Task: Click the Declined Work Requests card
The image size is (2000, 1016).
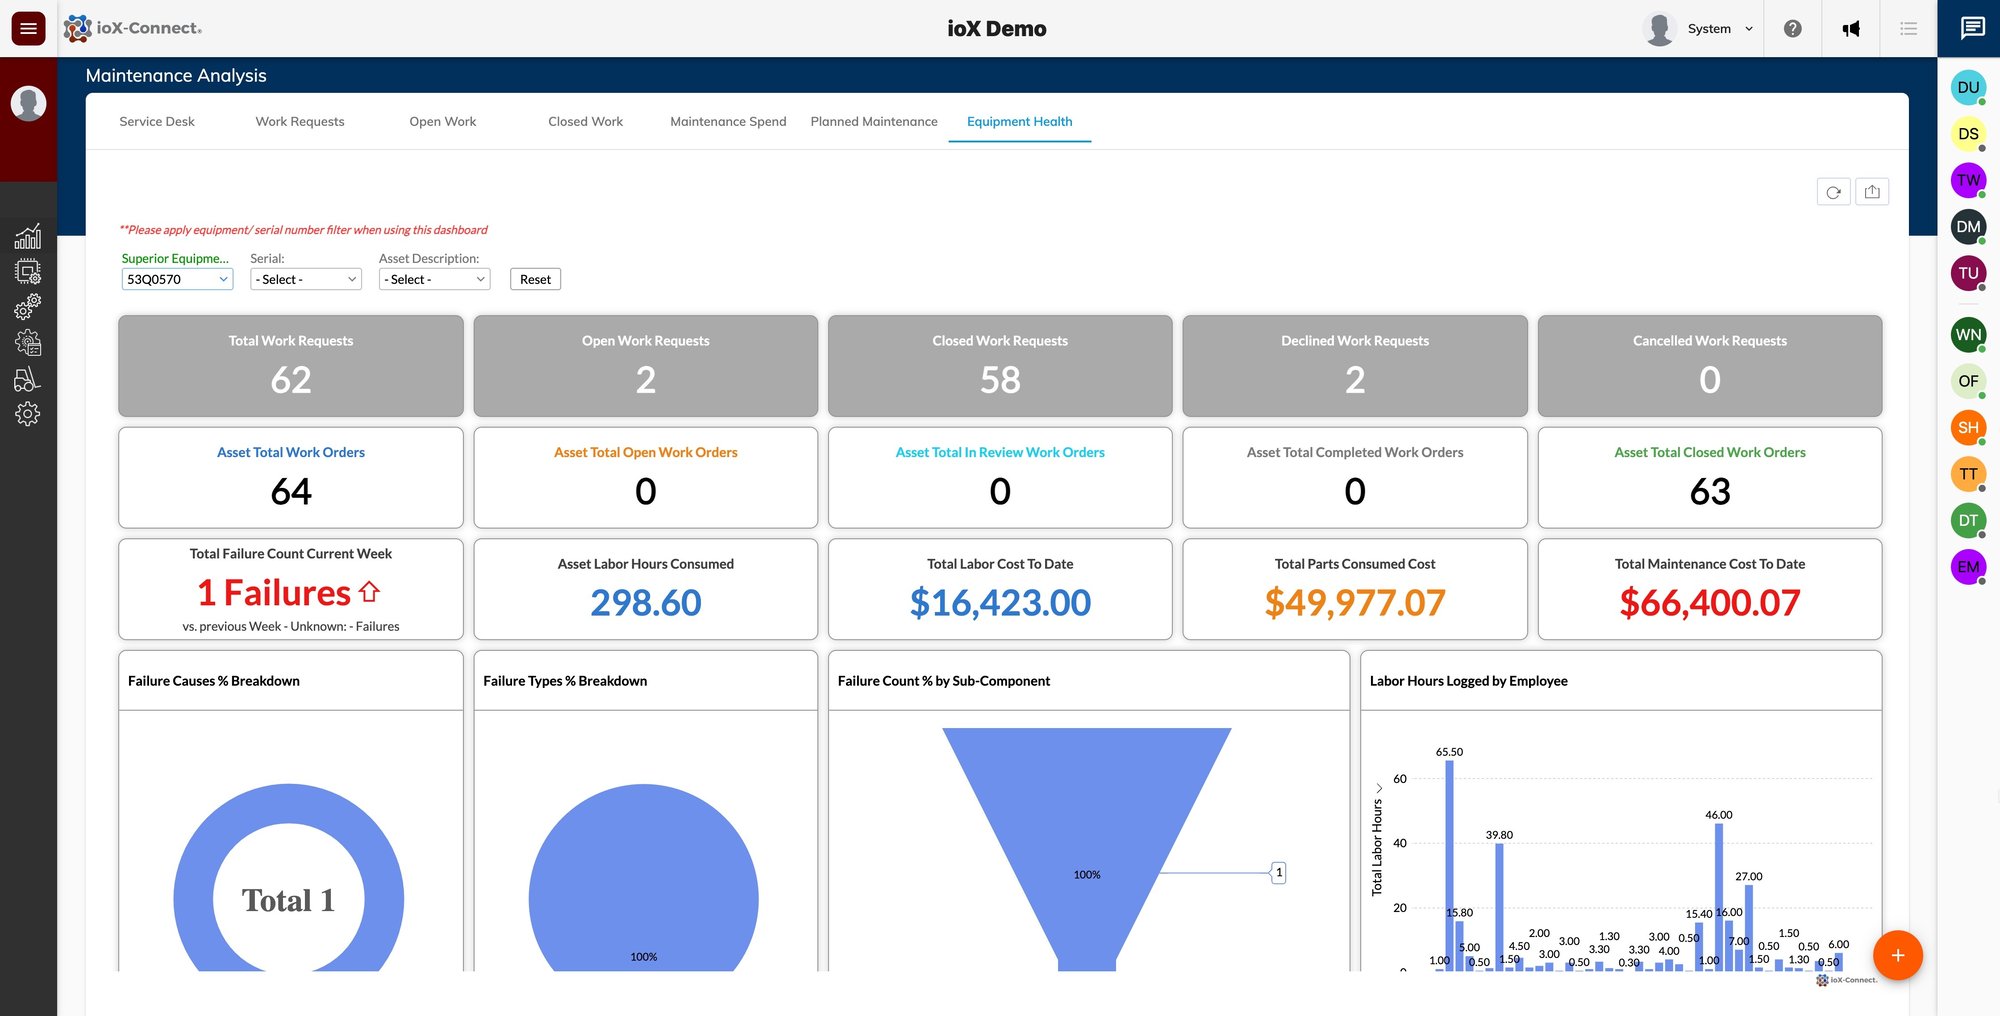Action: click(x=1355, y=366)
